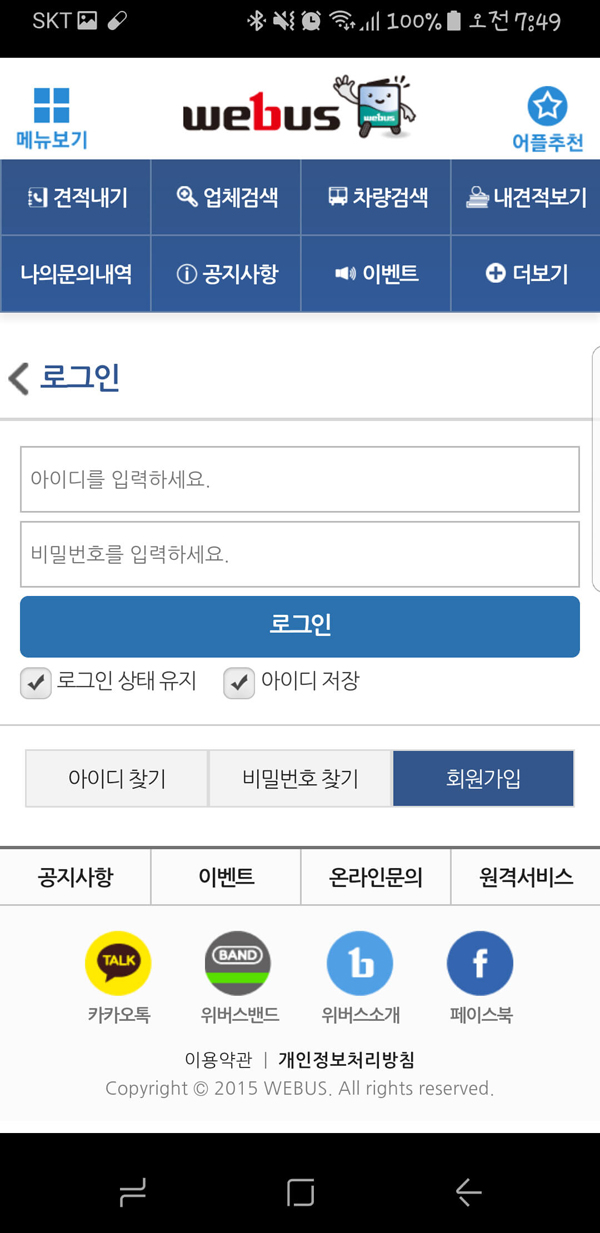
Task: Toggle the 아이디 저장 checkbox
Action: (x=239, y=683)
